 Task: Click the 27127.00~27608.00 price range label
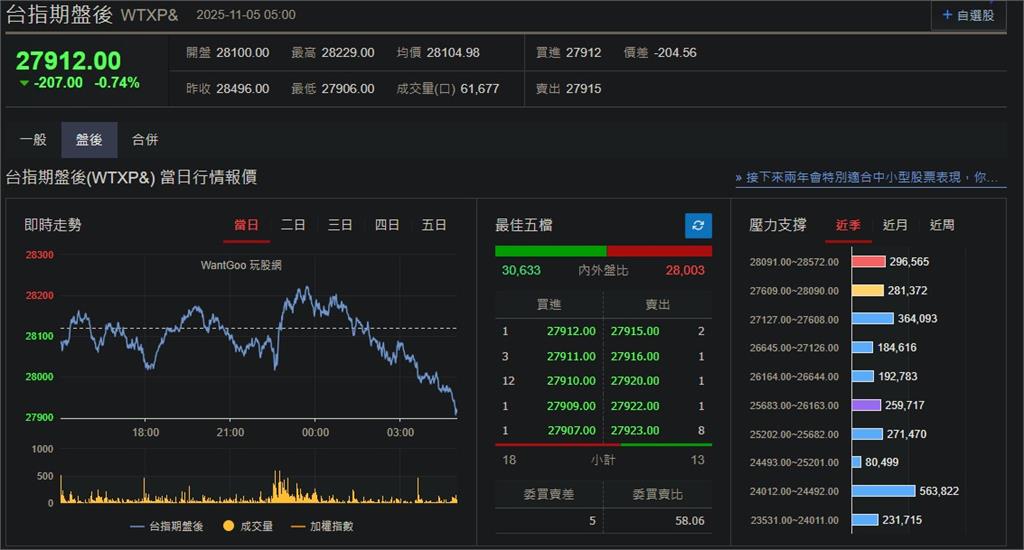[794, 319]
